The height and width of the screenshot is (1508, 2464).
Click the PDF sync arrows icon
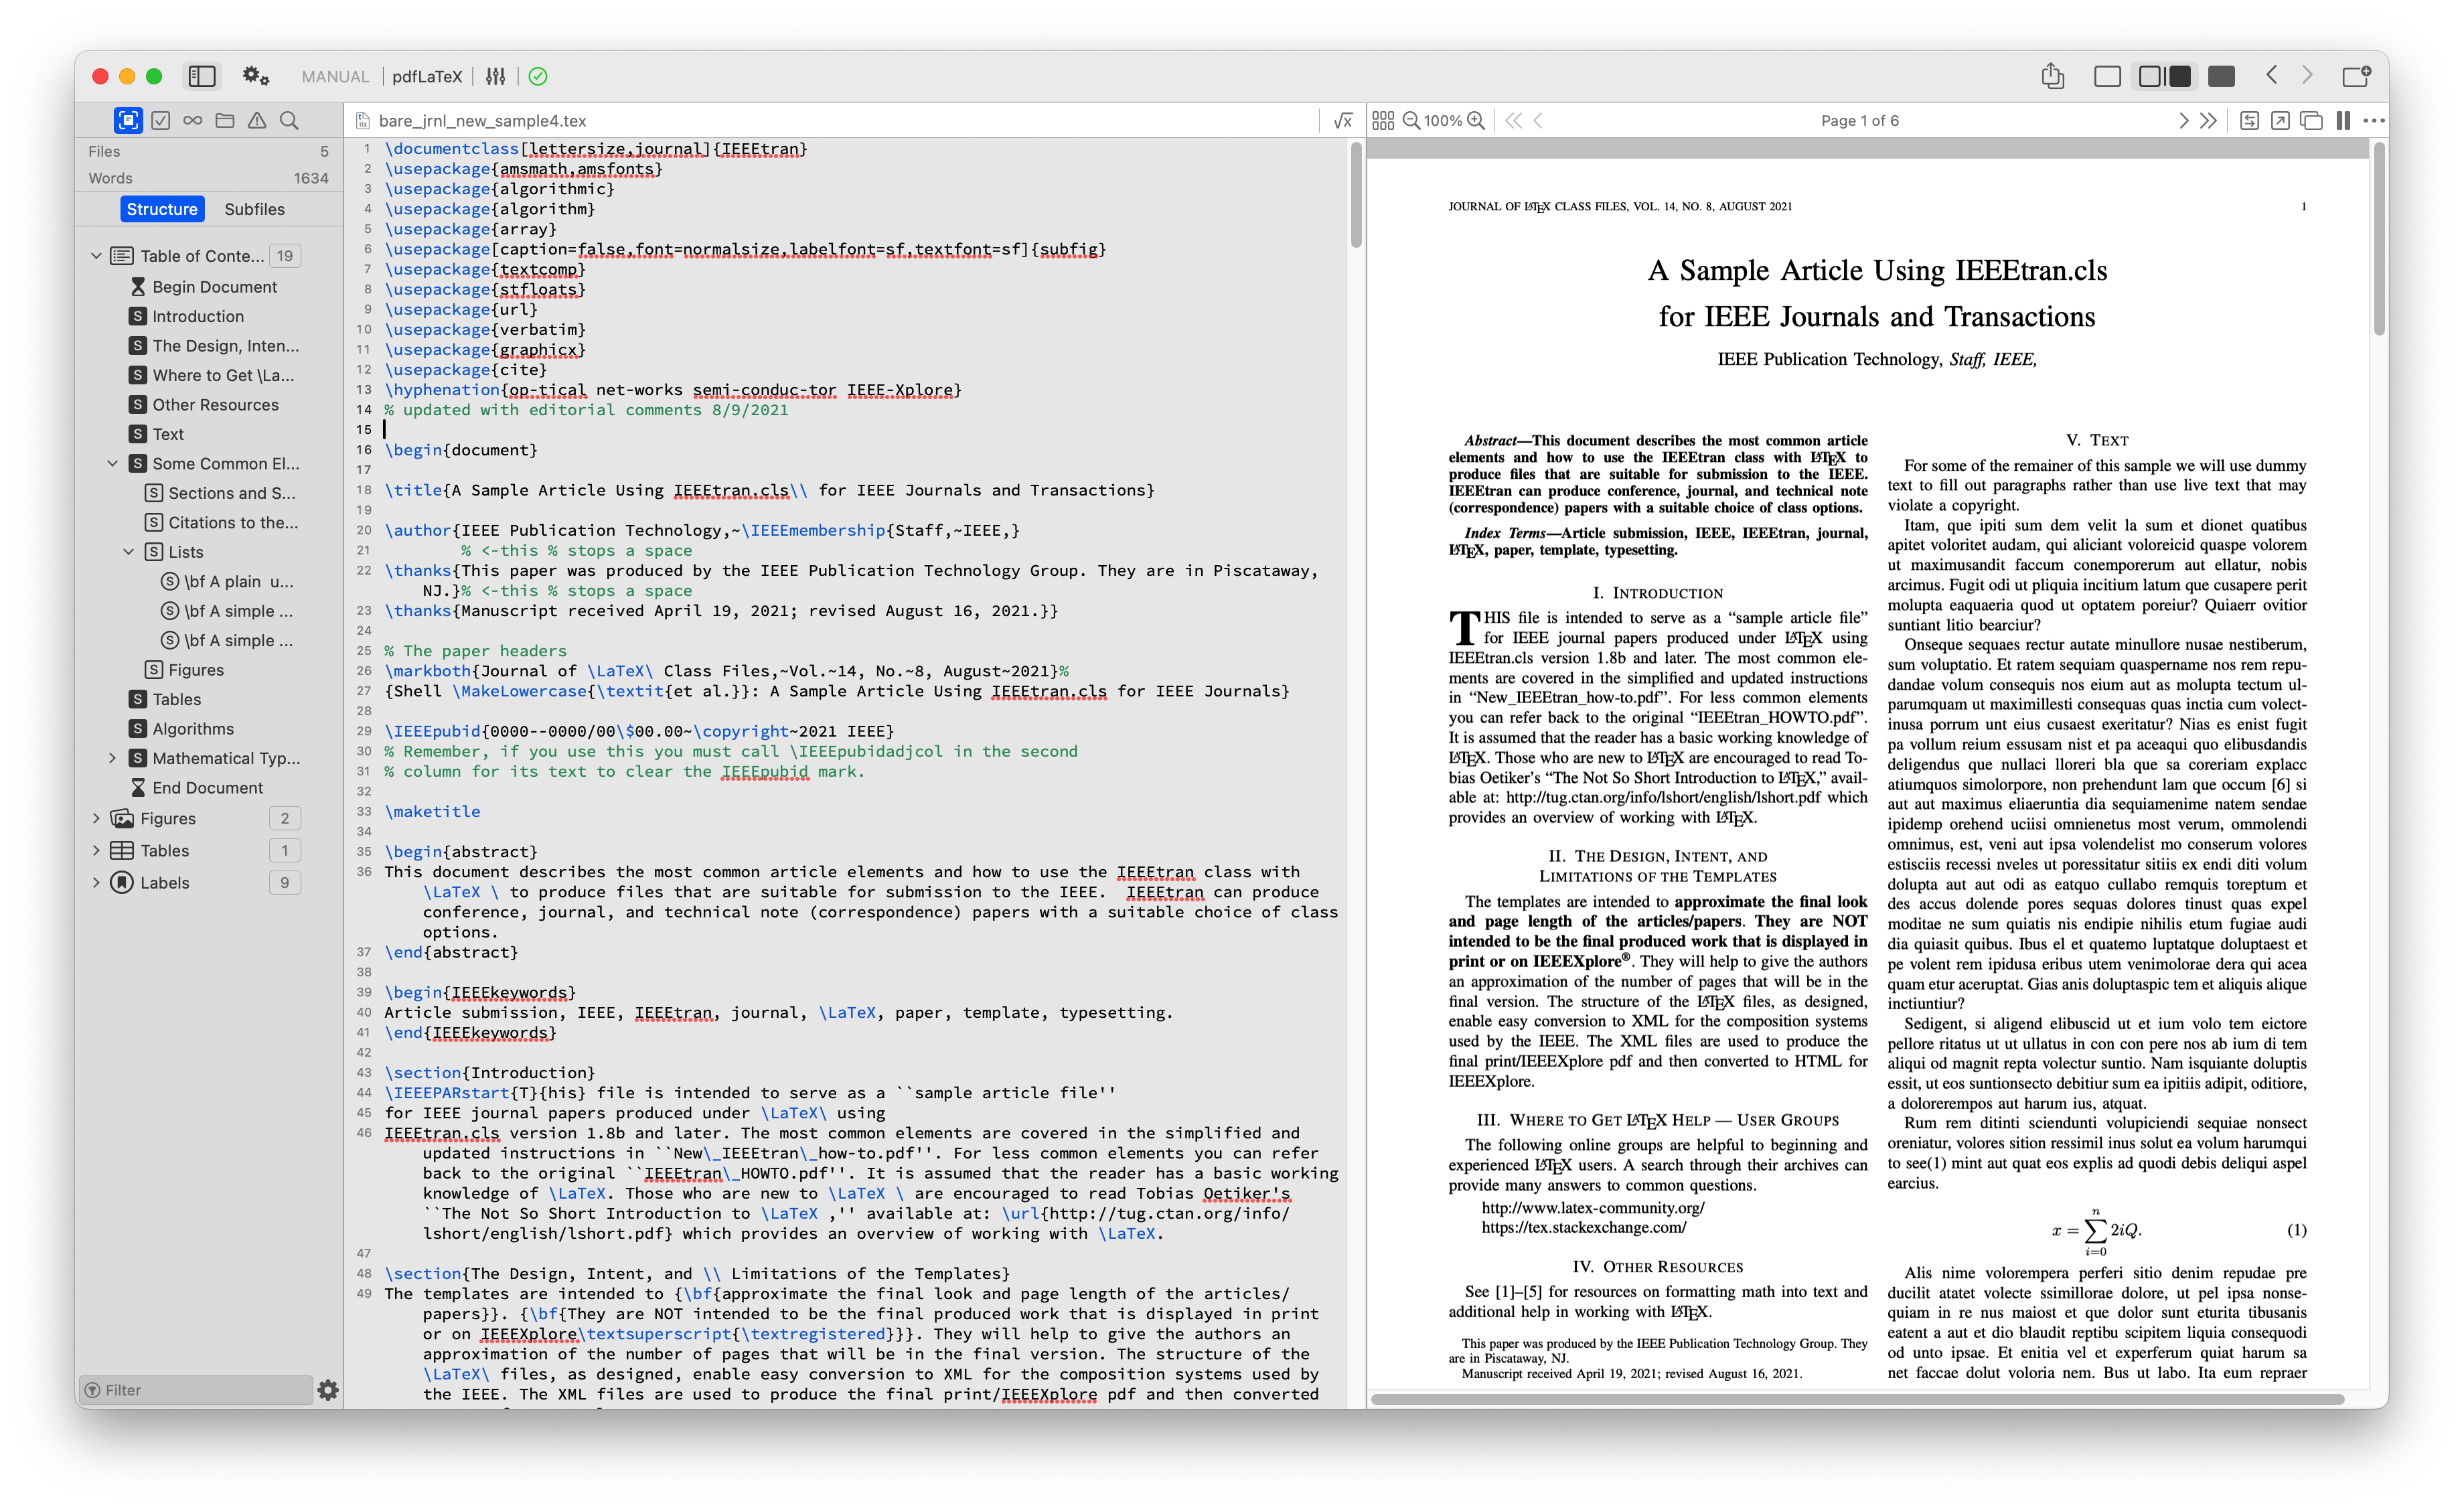2249,120
